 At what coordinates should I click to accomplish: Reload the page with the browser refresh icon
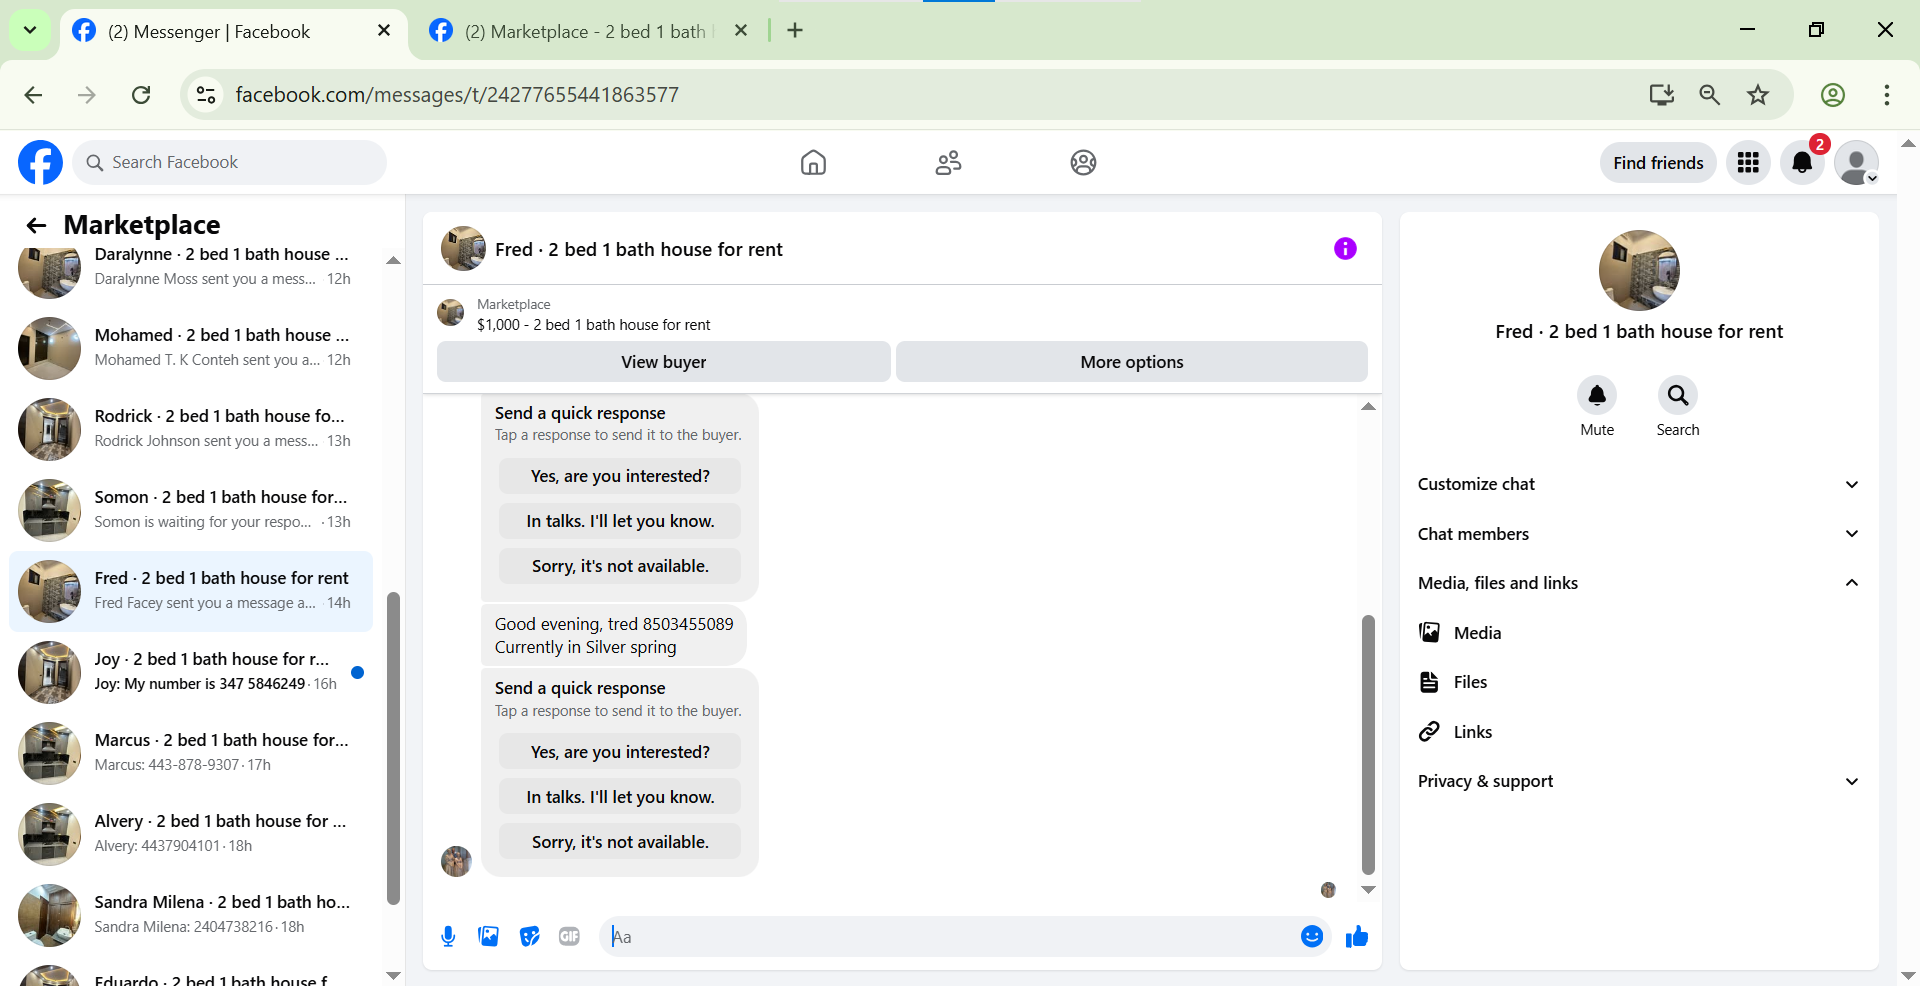coord(141,95)
